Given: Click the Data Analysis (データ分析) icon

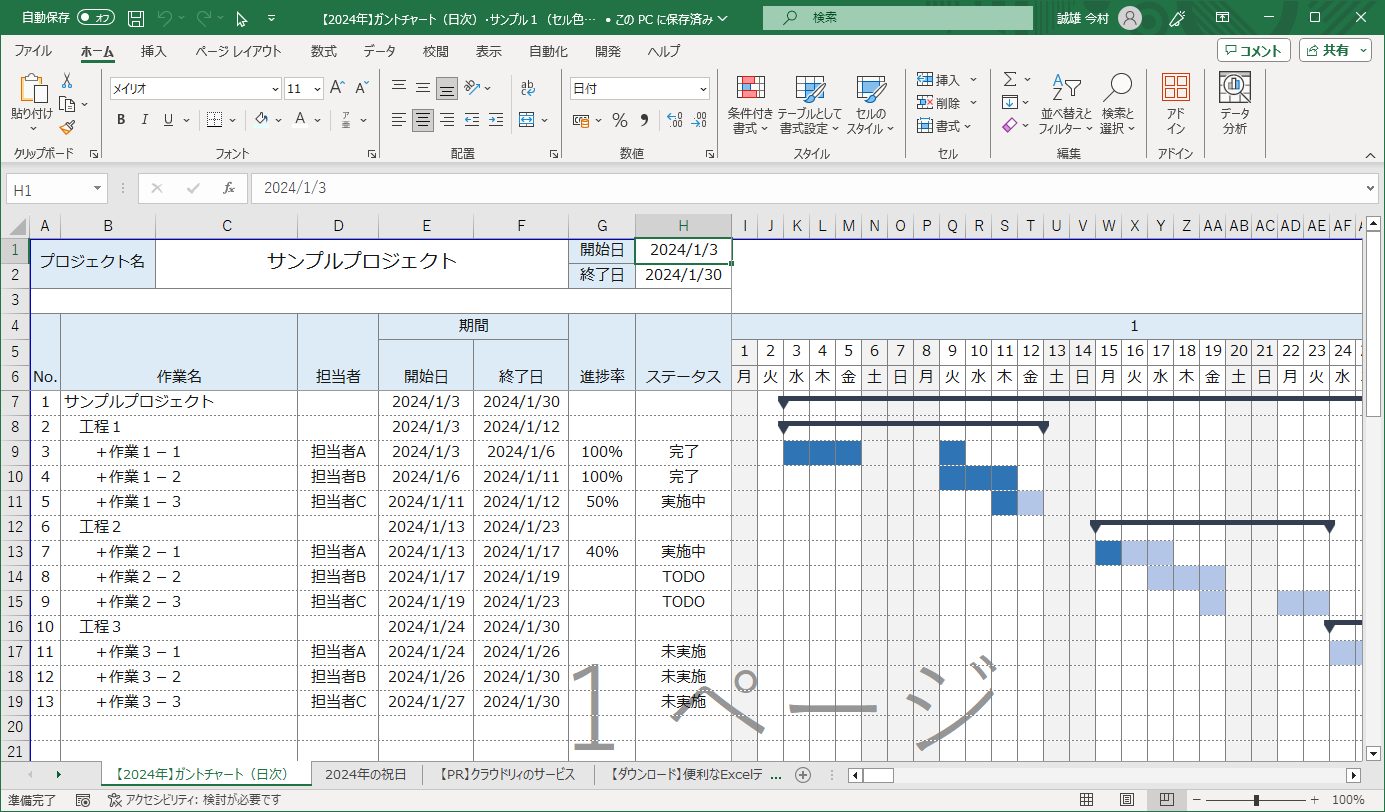Looking at the screenshot, I should tap(1234, 106).
